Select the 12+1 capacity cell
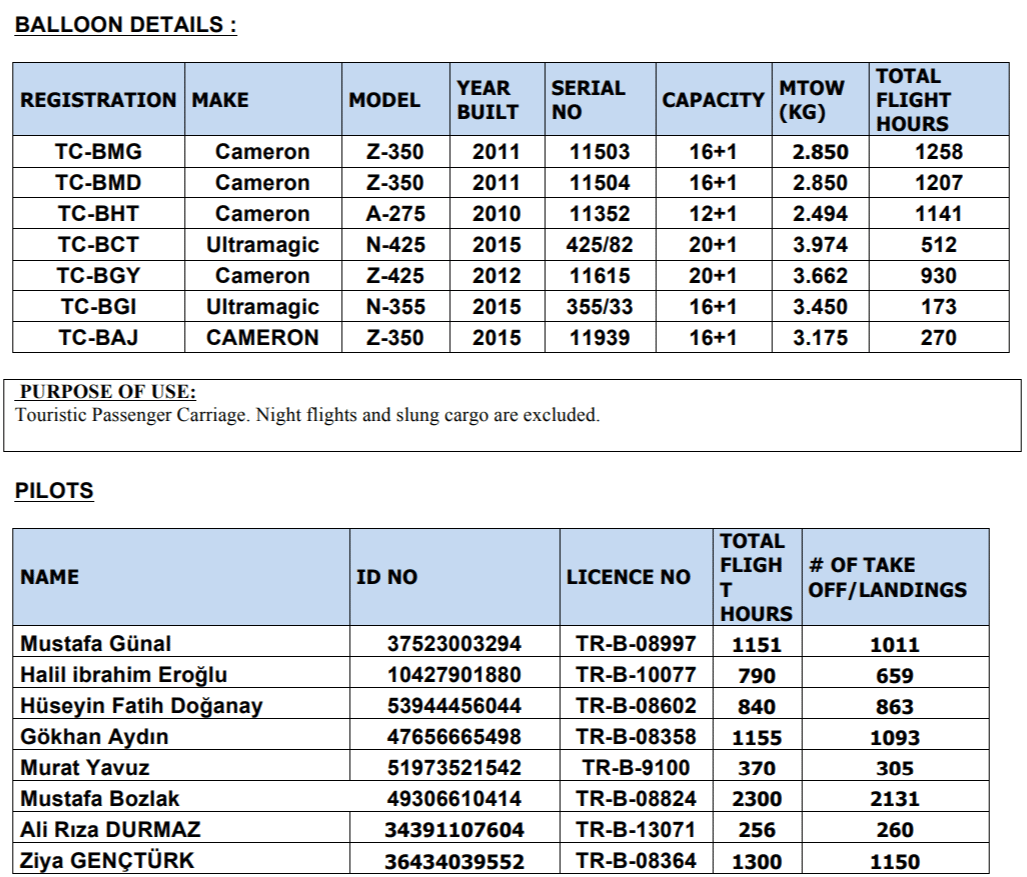Image resolution: width=1027 pixels, height=877 pixels. coord(712,214)
